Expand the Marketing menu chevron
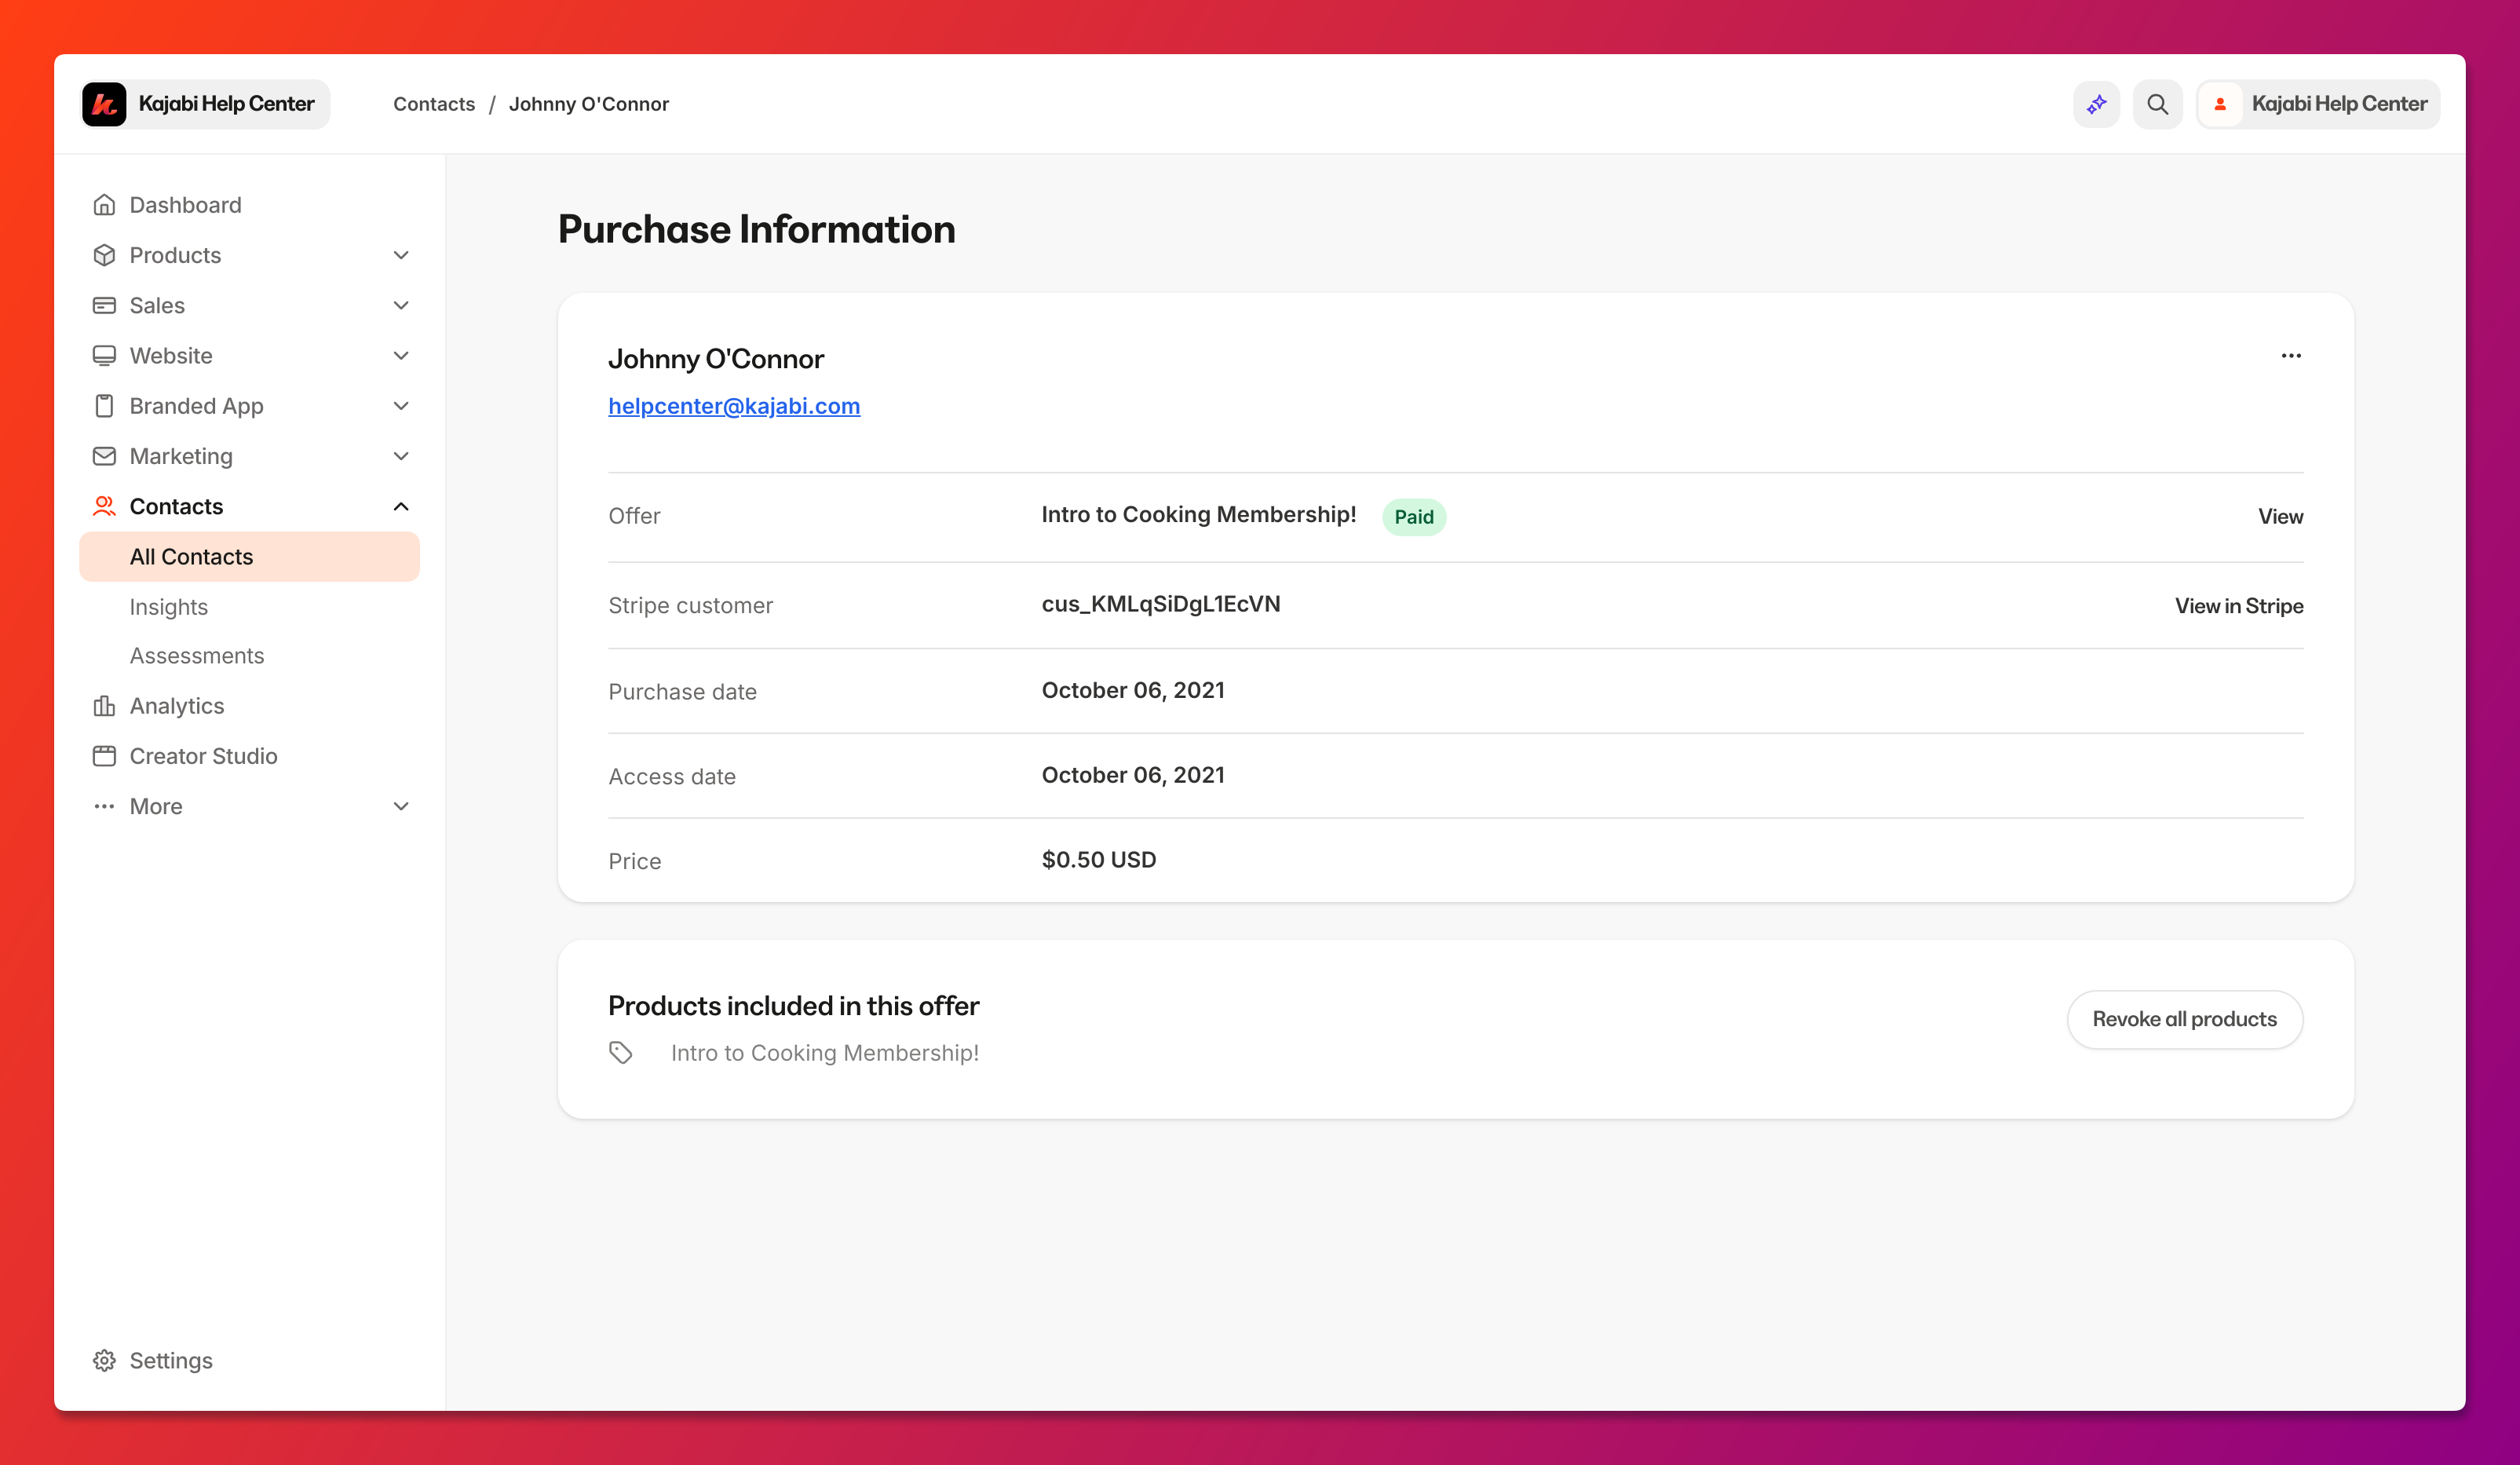 pyautogui.click(x=401, y=456)
